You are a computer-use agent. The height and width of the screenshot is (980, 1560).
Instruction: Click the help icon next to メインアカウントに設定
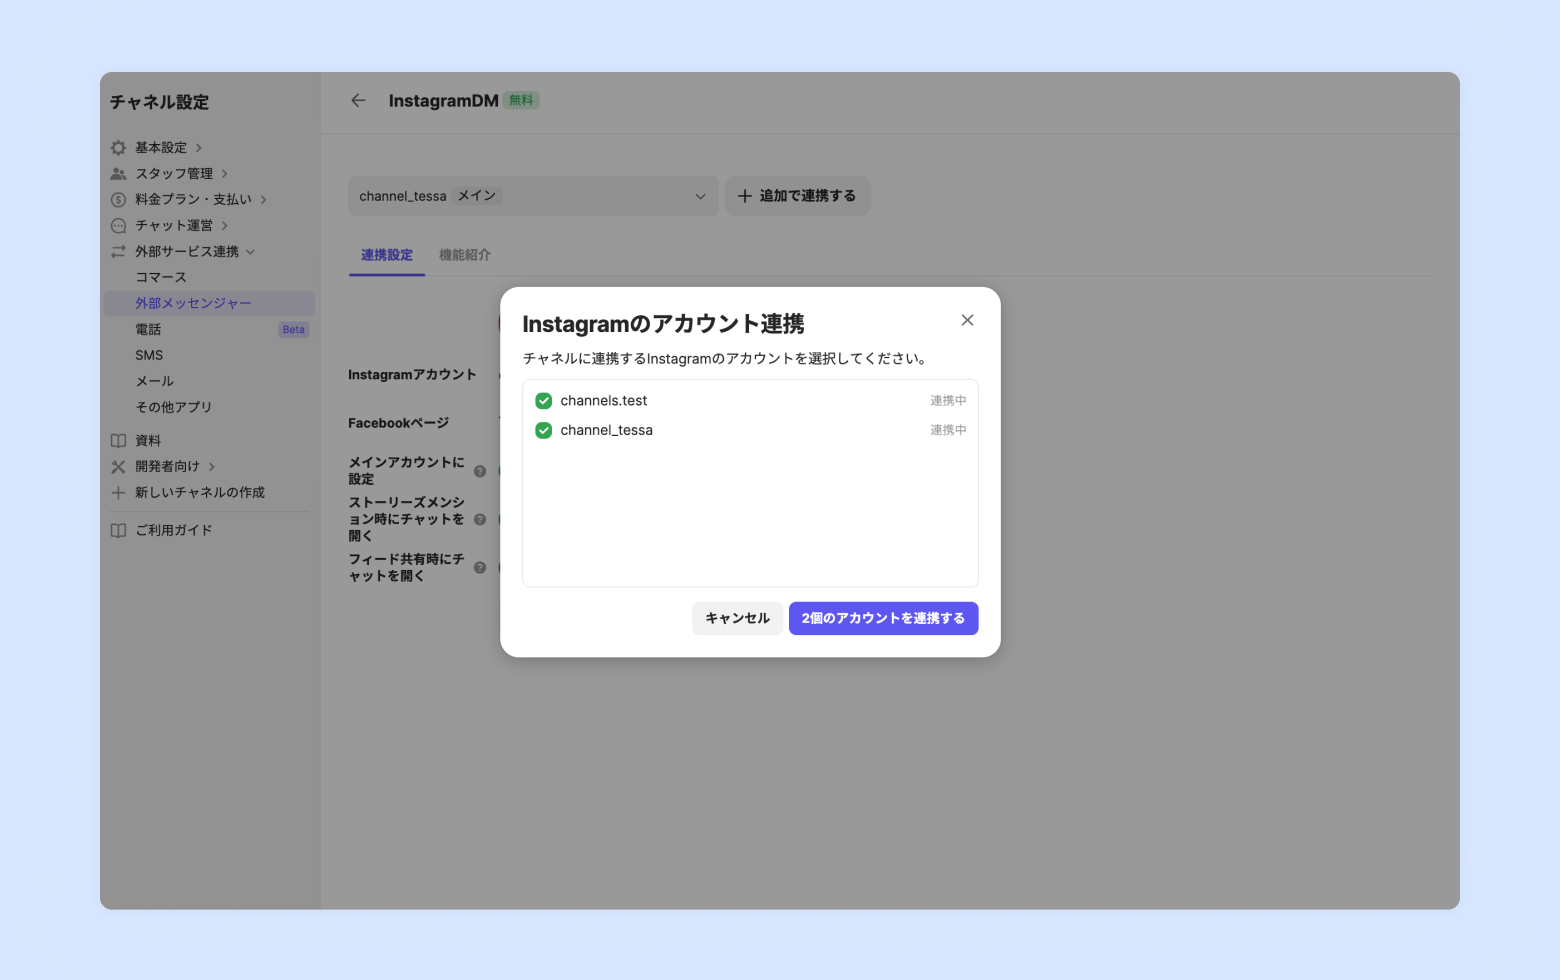point(480,471)
